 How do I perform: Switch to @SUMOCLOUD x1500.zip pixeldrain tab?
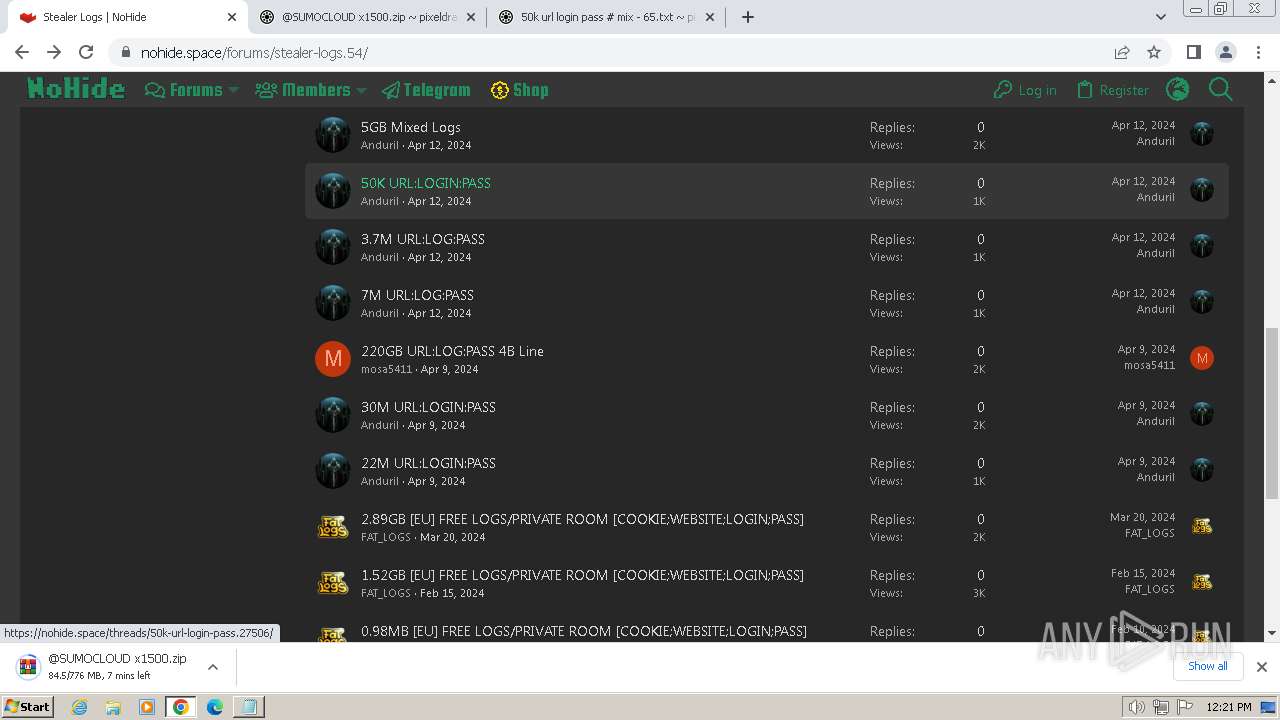[x=368, y=17]
